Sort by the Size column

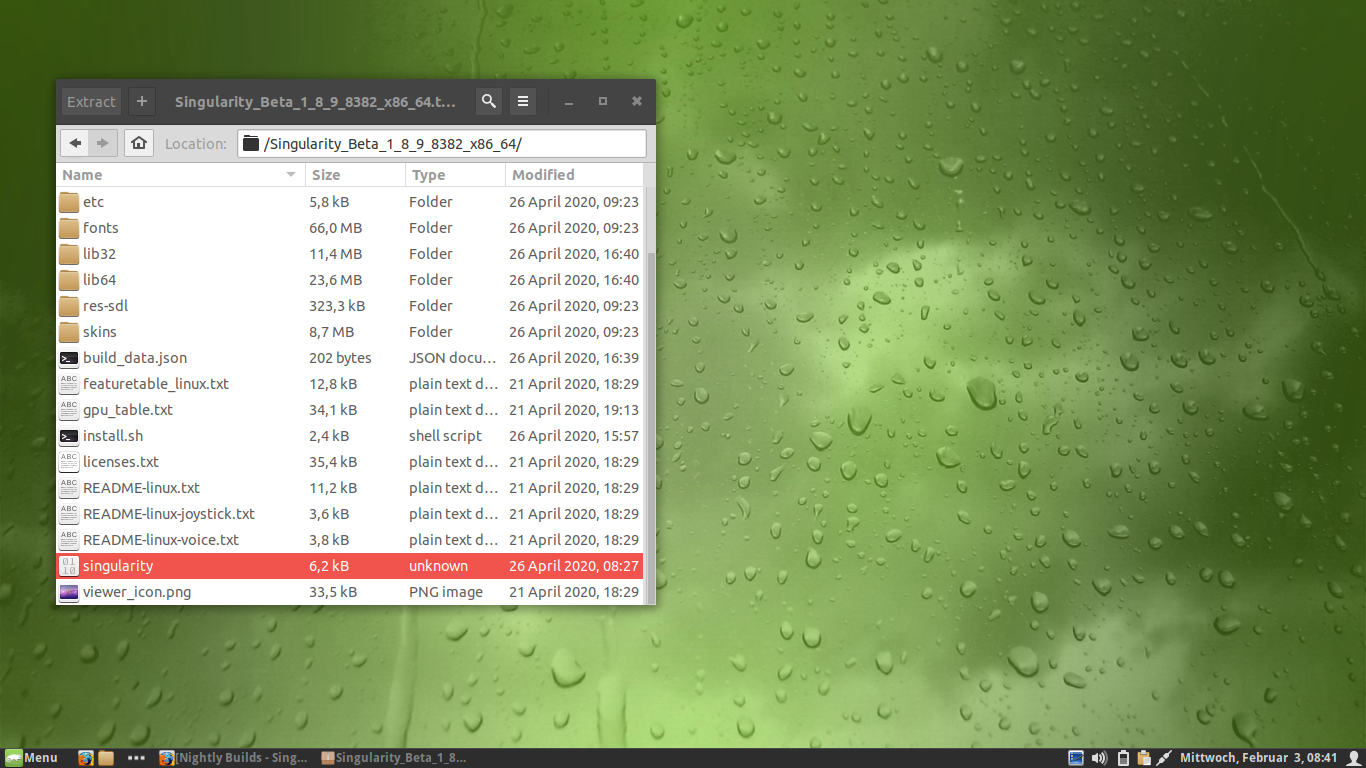tap(355, 175)
